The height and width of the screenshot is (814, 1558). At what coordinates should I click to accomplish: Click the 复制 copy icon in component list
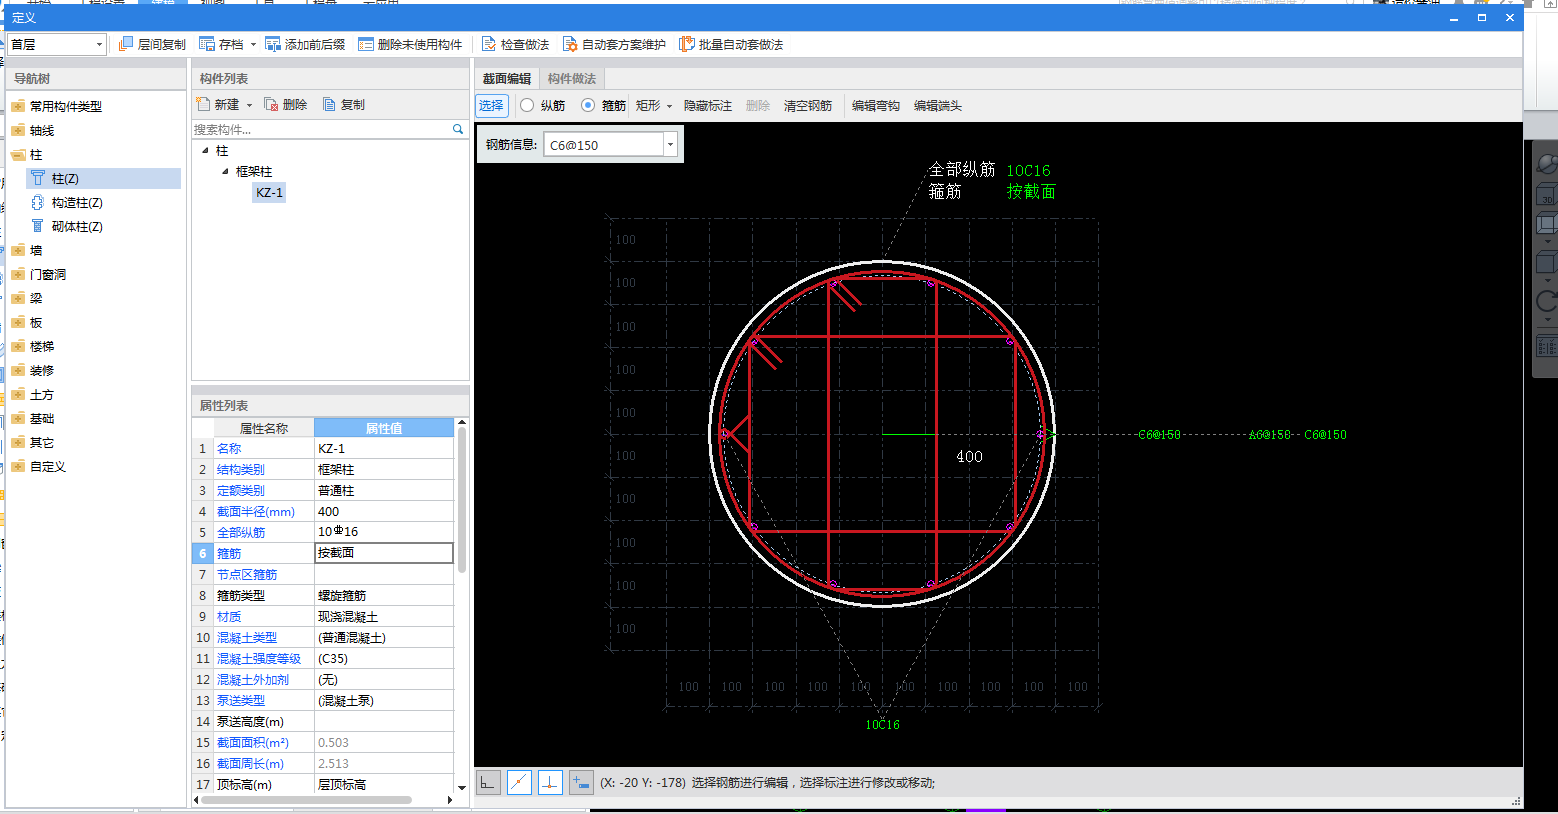point(329,104)
